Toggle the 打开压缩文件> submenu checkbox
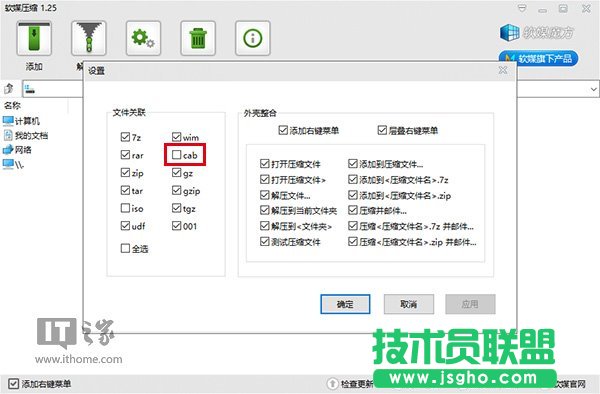 [x=264, y=179]
